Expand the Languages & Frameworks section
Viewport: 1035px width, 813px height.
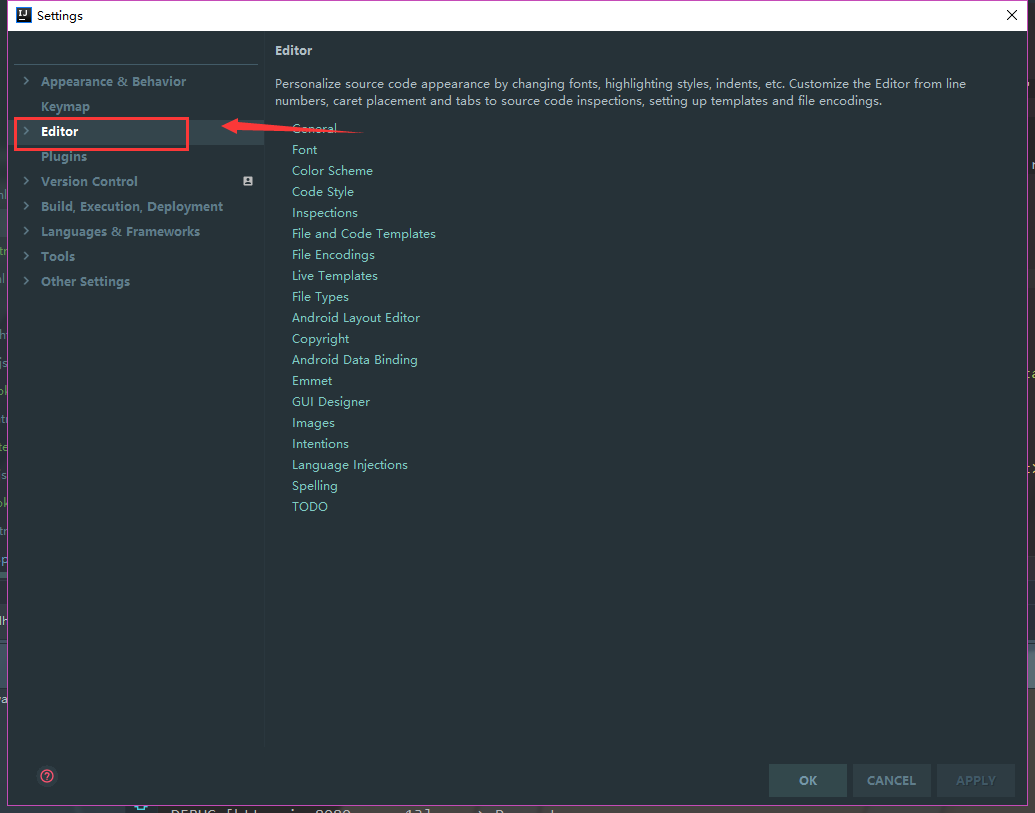point(27,231)
